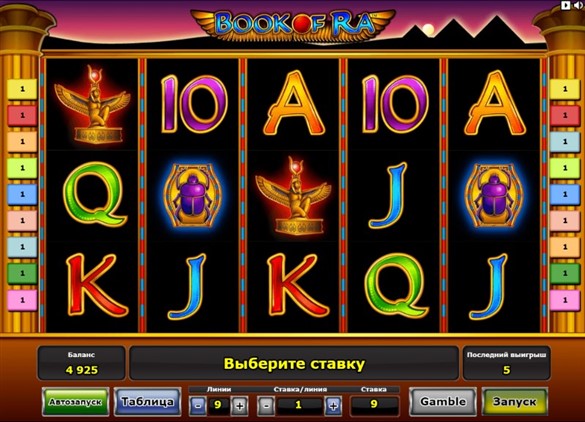This screenshot has height=422, width=585.
Task: Open the Таблица paytable
Action: (147, 401)
